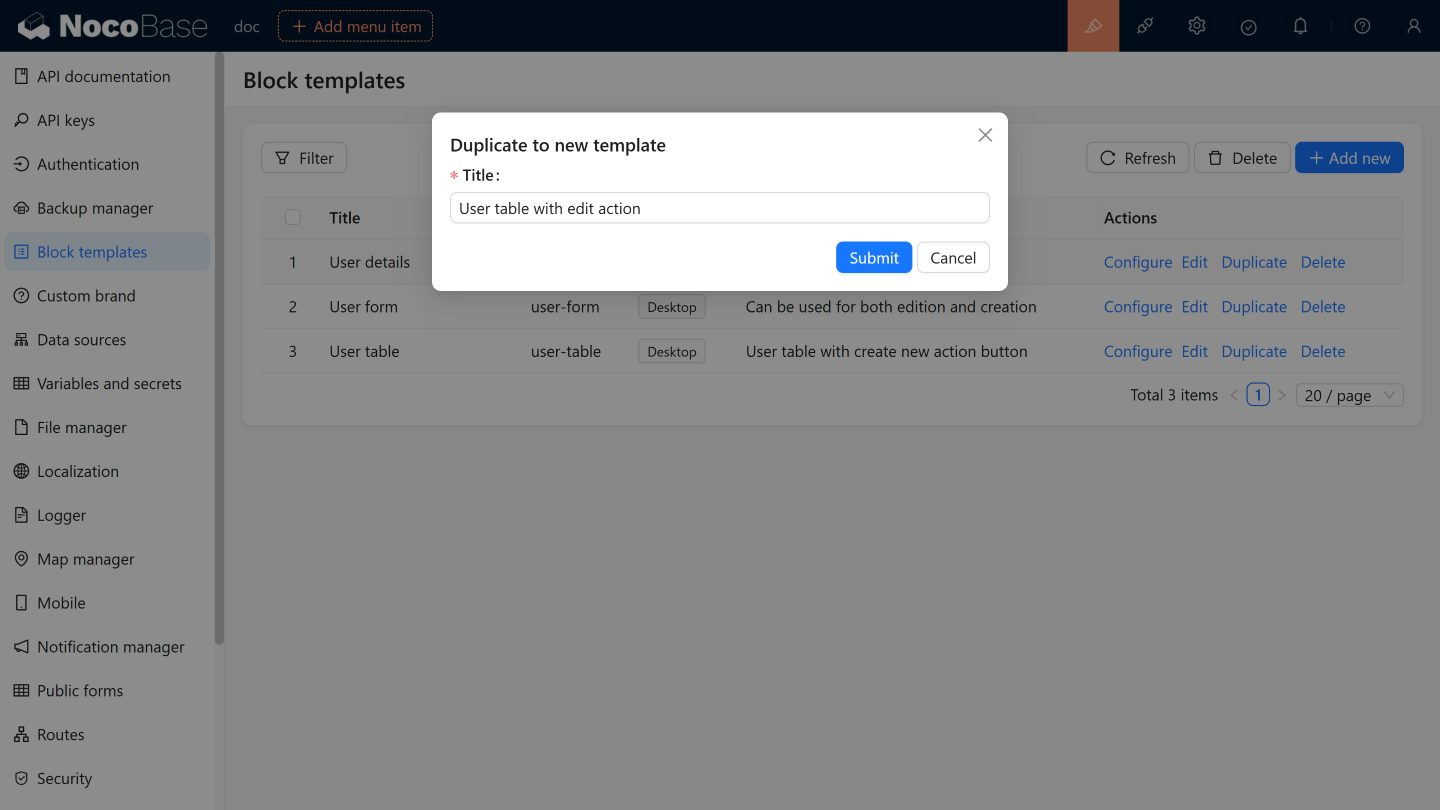
Task: Cancel the duplicate template dialog
Action: click(x=952, y=258)
